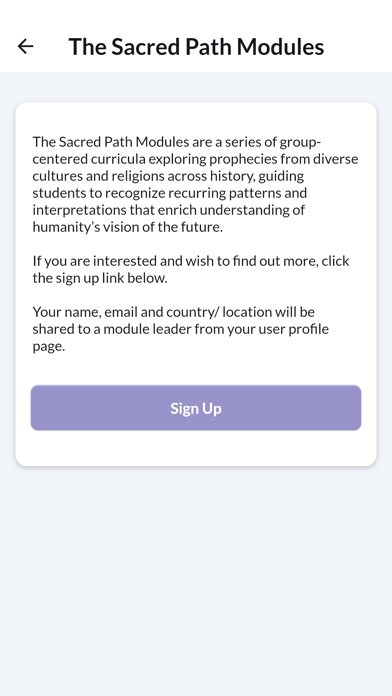Click the phrase "find out more"
Viewport: 392px width, 696px height.
275,261
